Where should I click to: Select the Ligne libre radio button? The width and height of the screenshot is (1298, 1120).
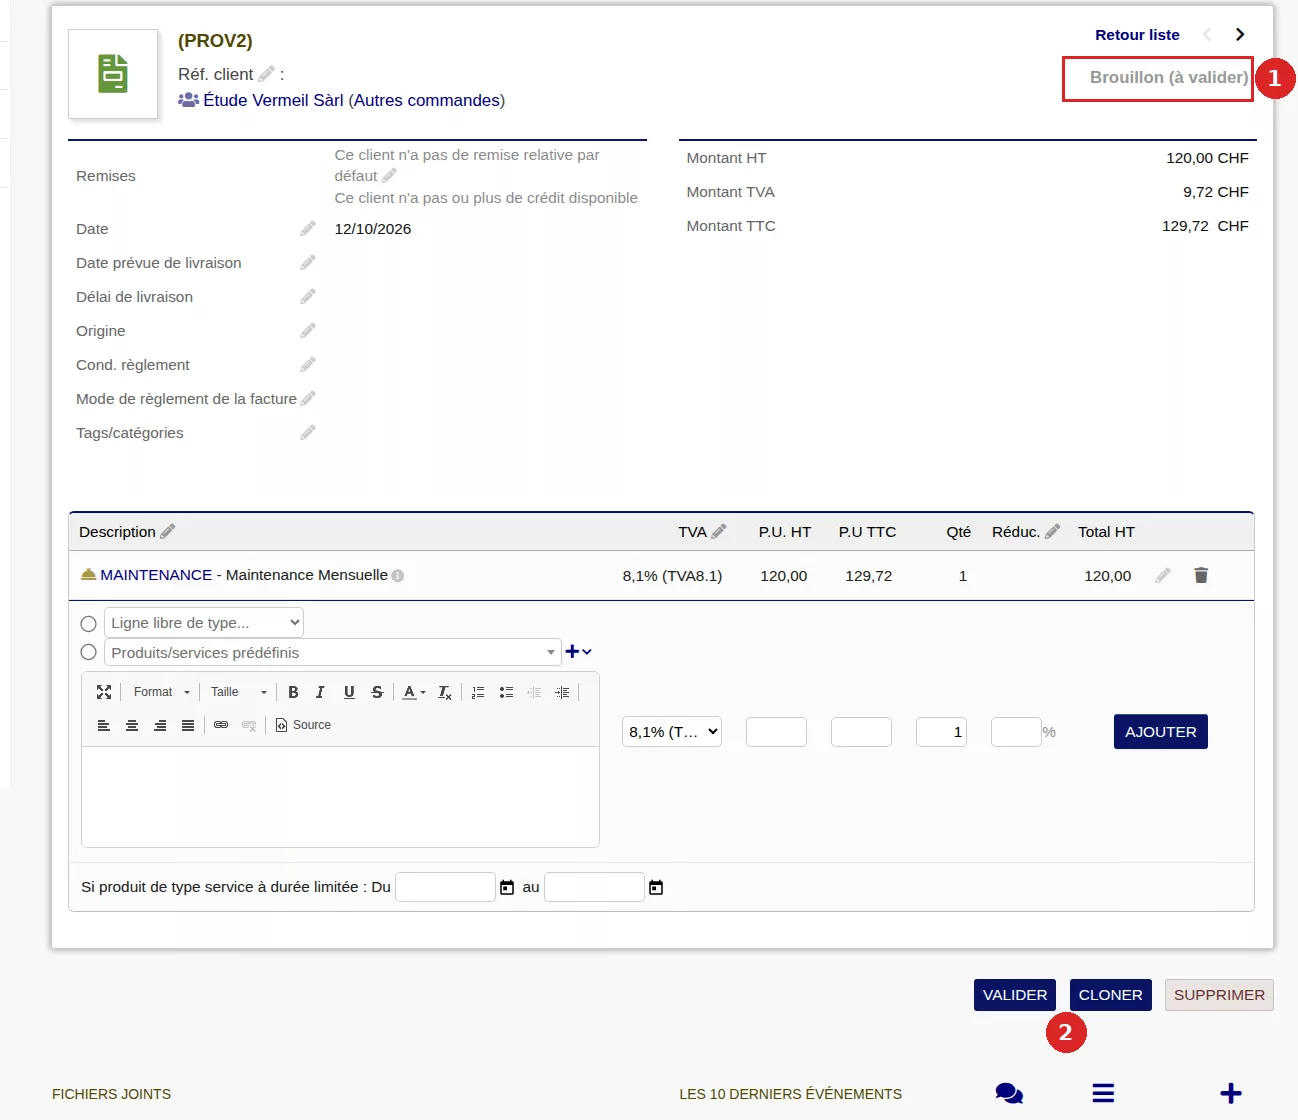[88, 624]
